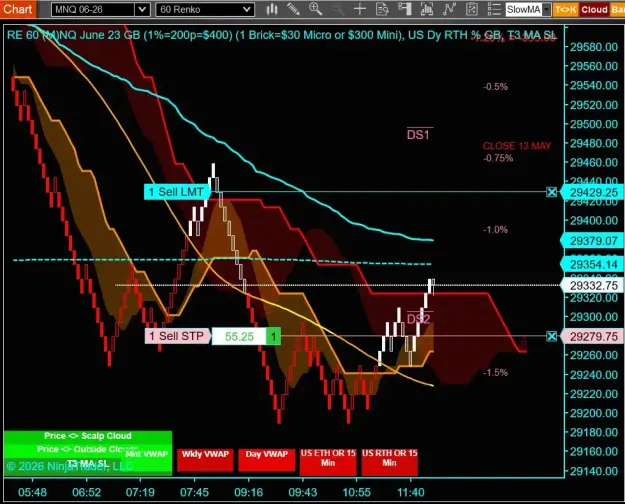
Task: Open the Chart tab
Action: coord(18,9)
